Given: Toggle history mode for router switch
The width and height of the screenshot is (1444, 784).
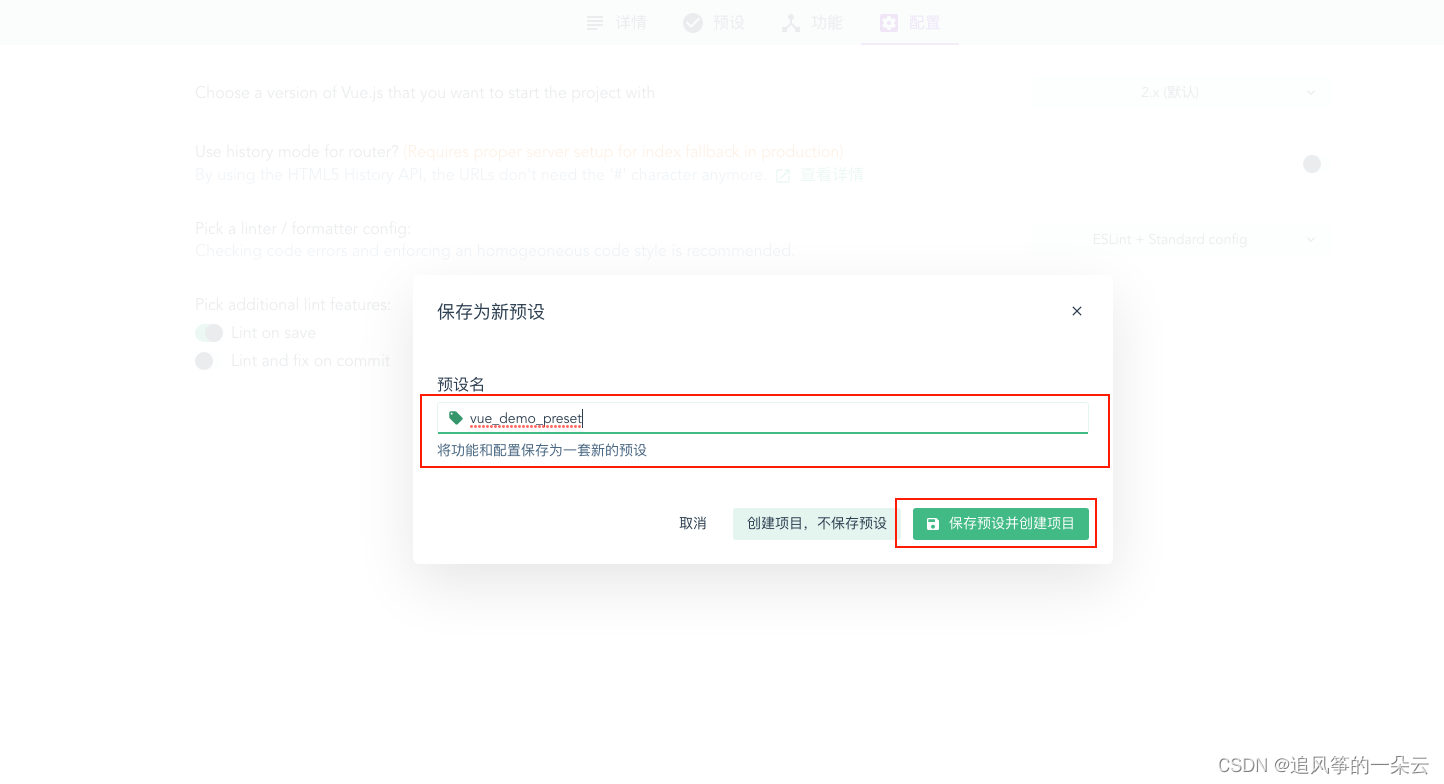Looking at the screenshot, I should 1312,163.
